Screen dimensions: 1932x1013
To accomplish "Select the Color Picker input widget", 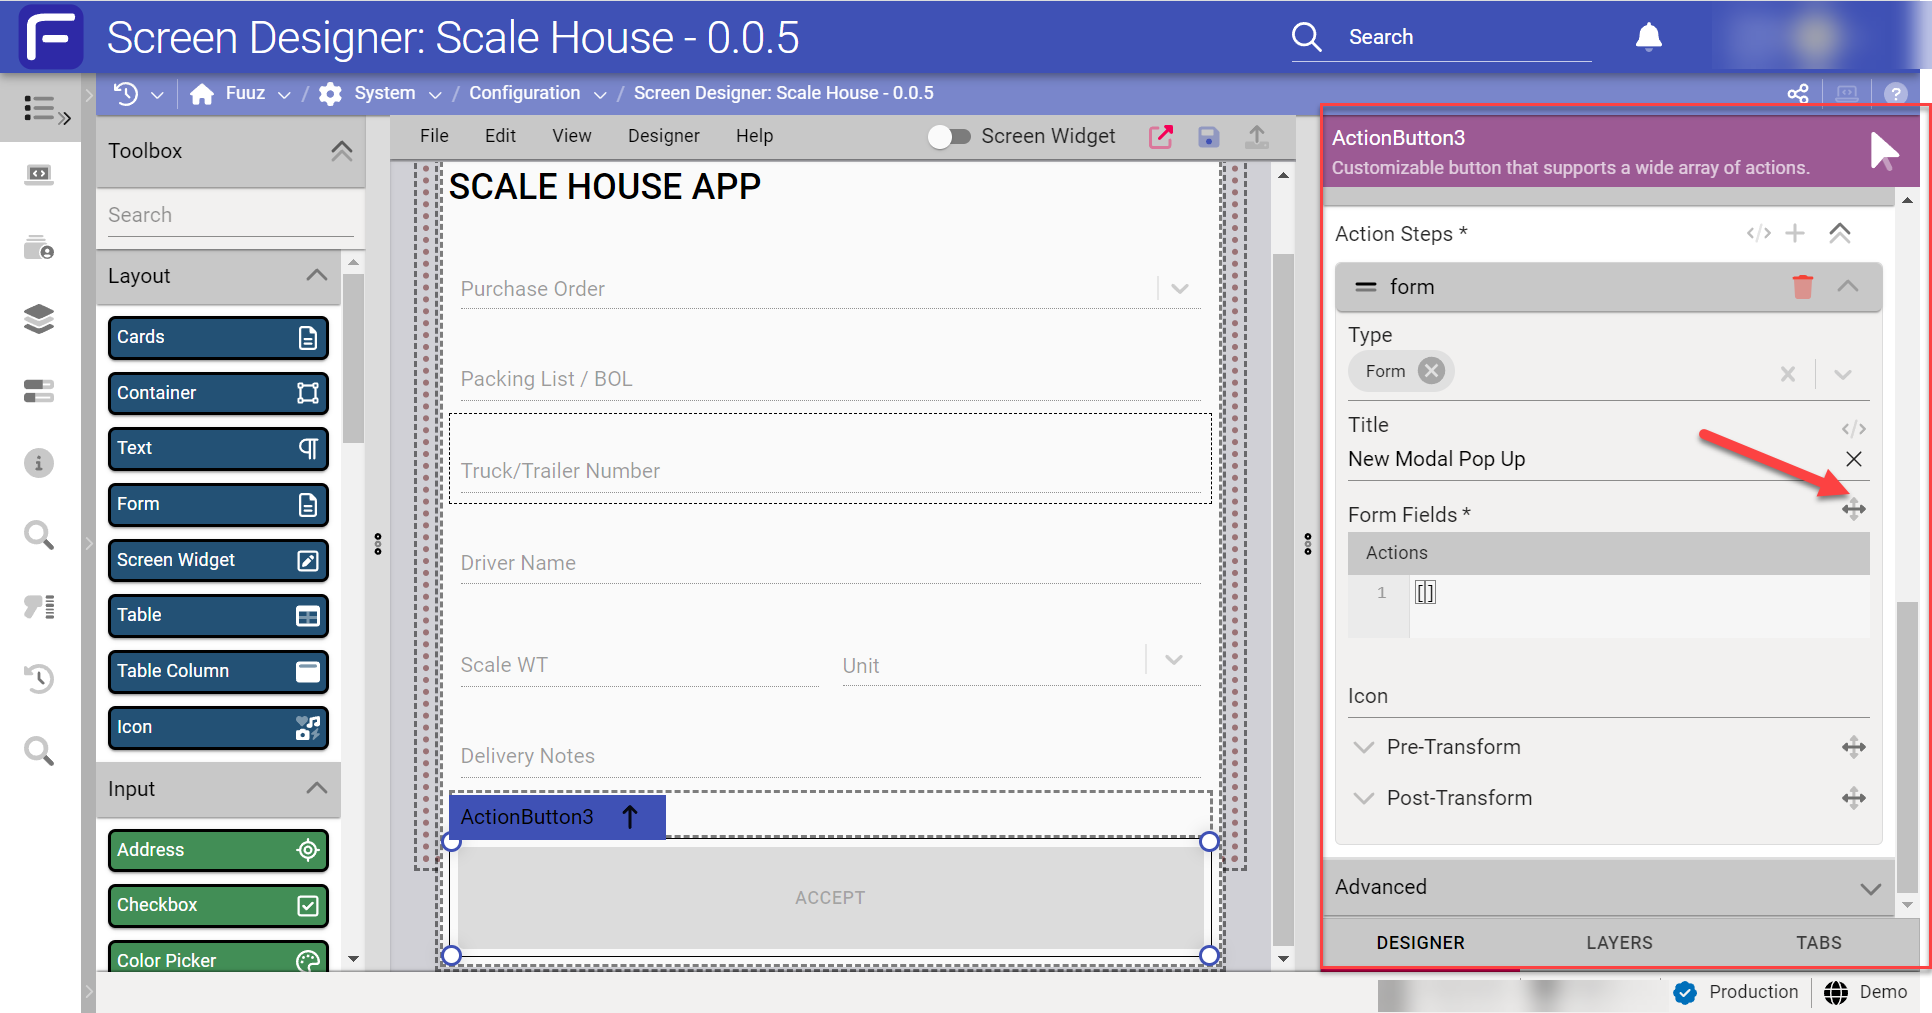I will pos(218,958).
